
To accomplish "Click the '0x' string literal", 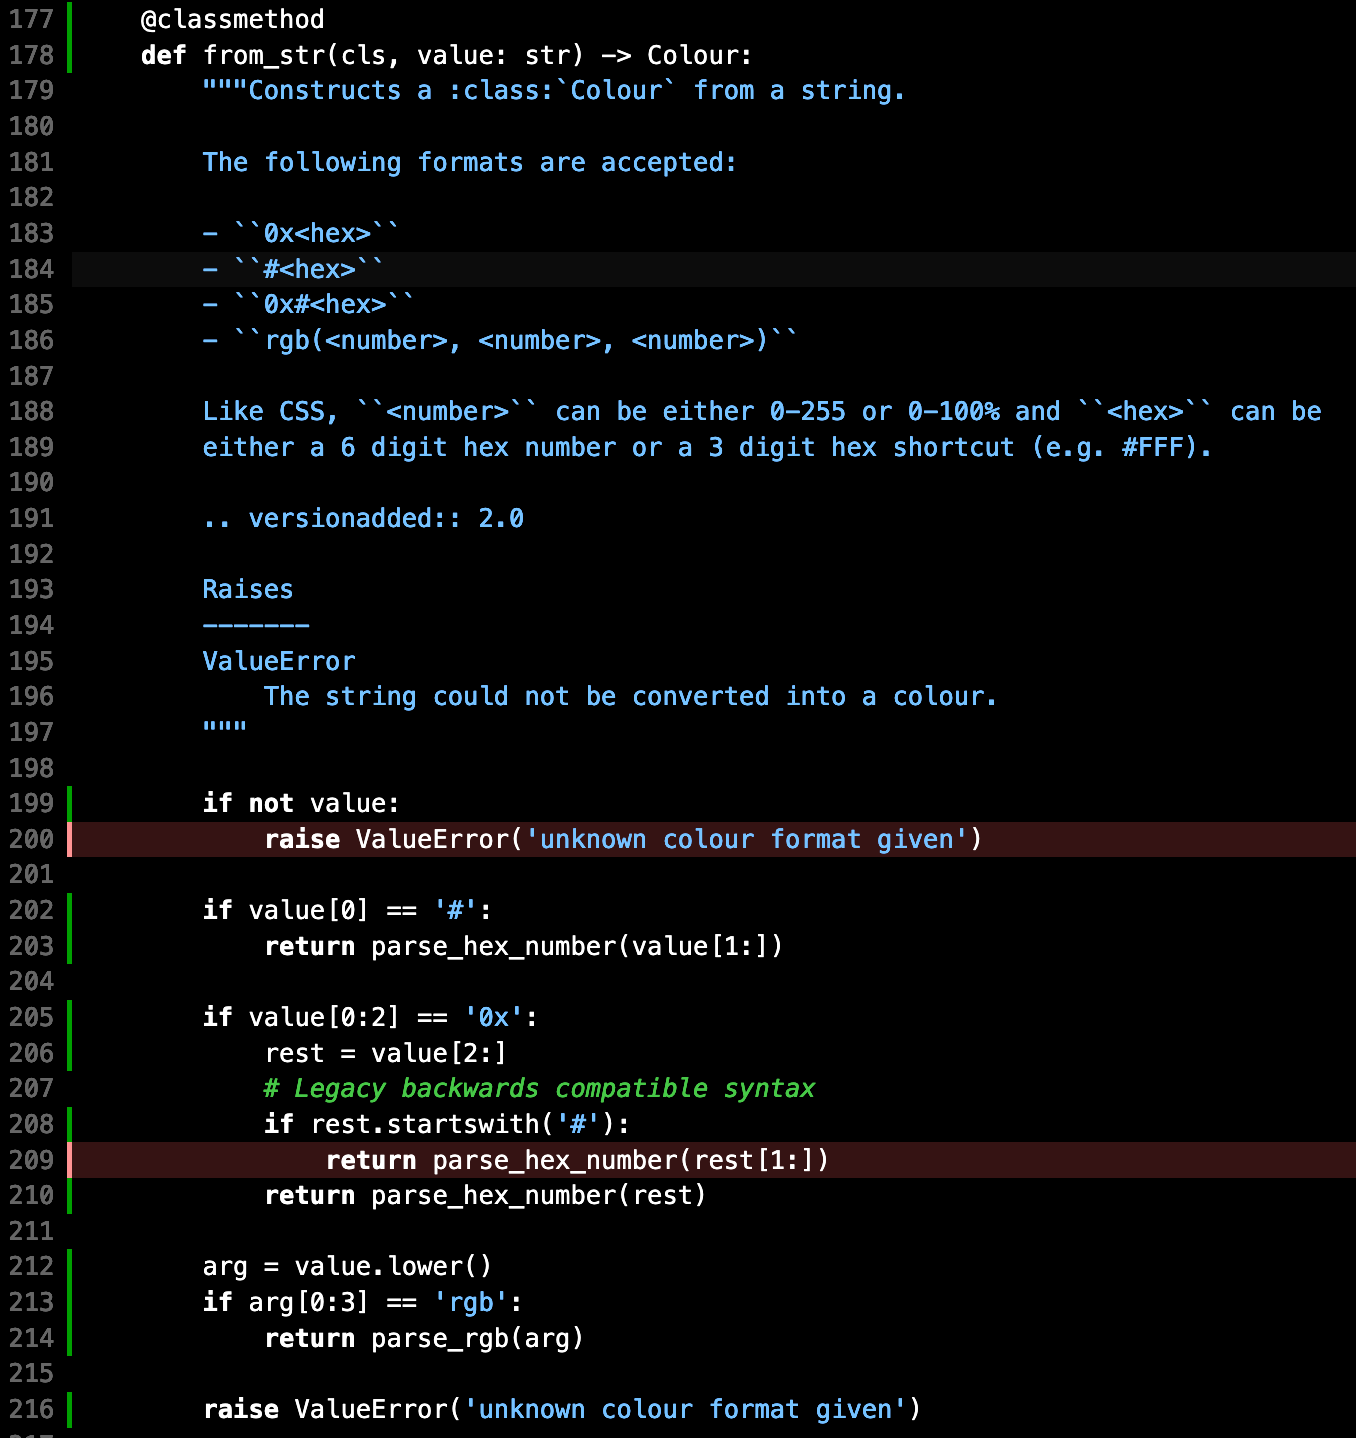I will (493, 1017).
